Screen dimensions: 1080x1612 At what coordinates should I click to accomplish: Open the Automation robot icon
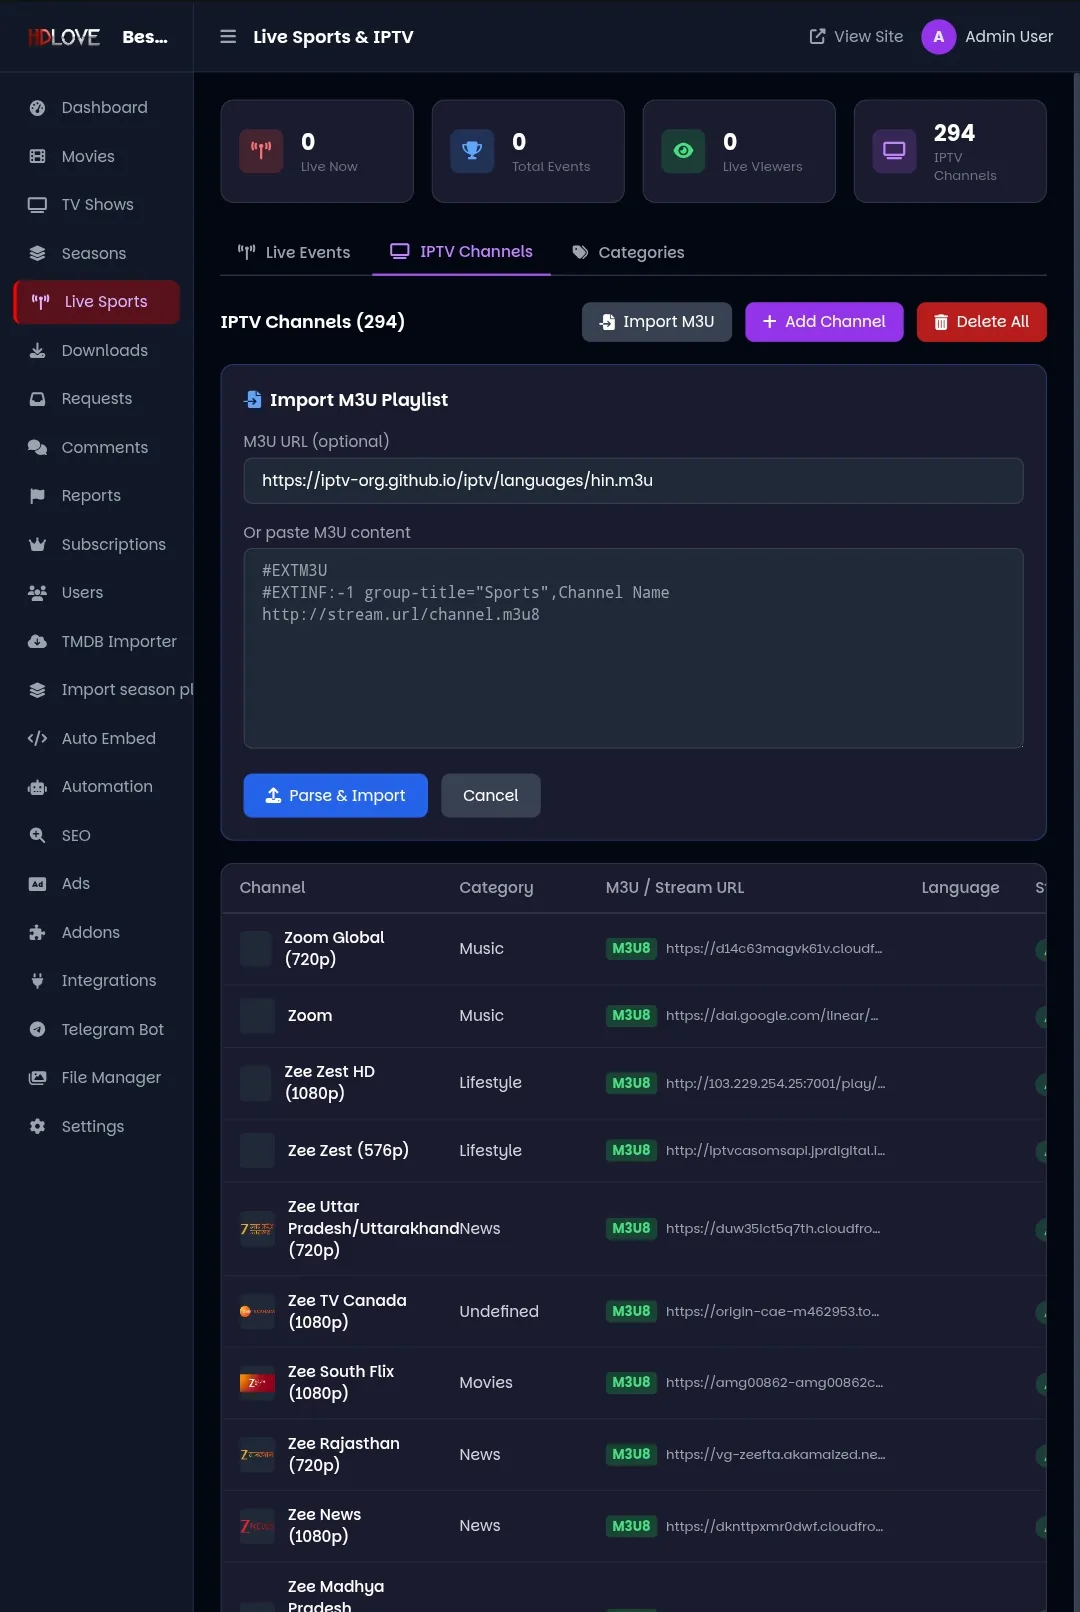point(37,787)
